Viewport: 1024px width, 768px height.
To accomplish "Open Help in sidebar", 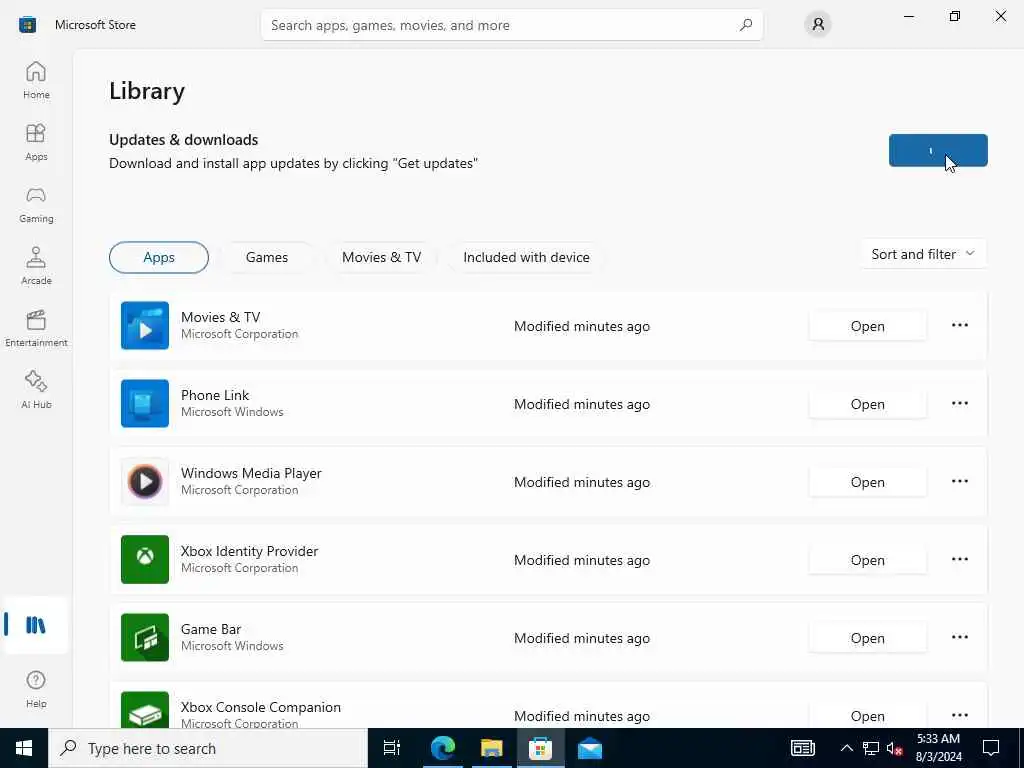I will click(x=36, y=690).
